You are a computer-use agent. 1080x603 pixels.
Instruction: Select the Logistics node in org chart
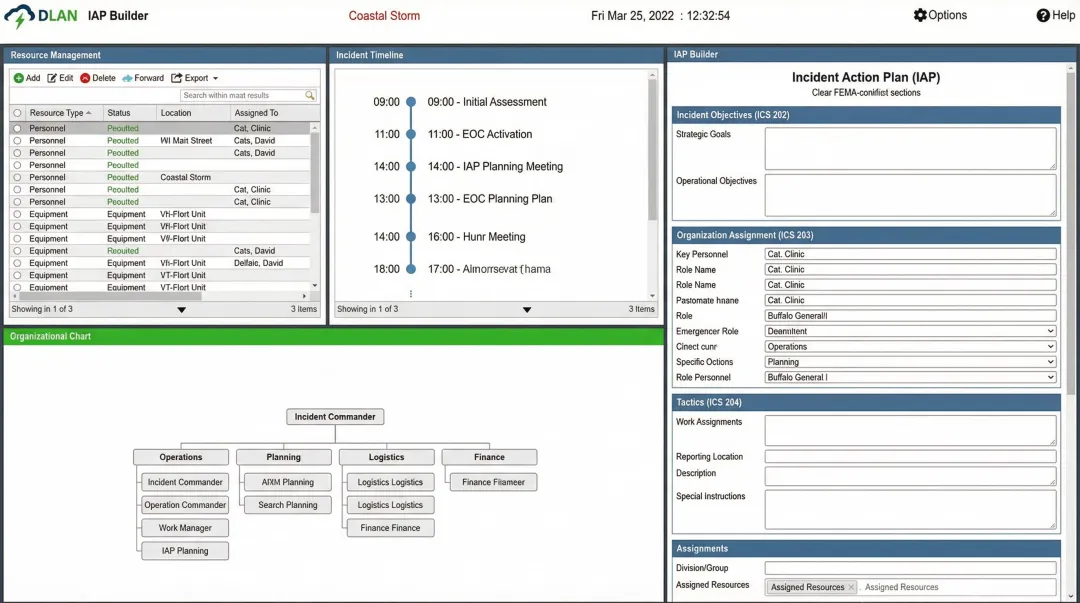pyautogui.click(x=386, y=457)
